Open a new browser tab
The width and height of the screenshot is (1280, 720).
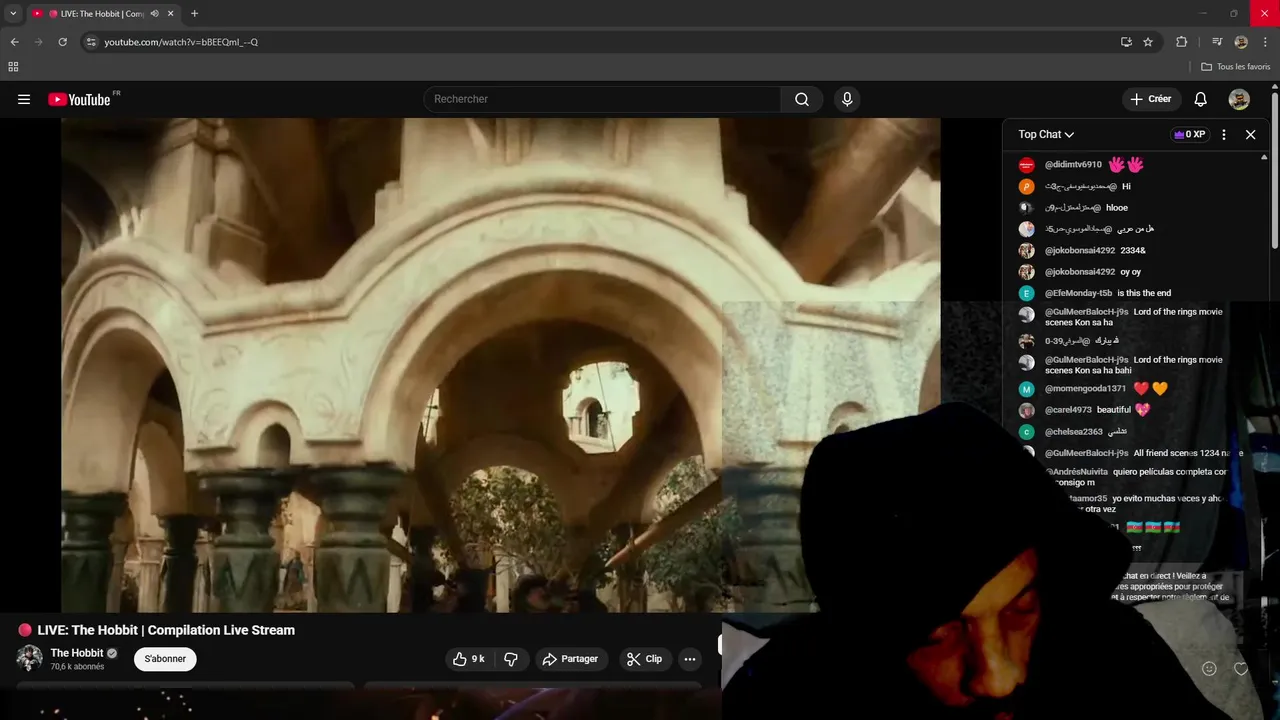click(x=194, y=14)
